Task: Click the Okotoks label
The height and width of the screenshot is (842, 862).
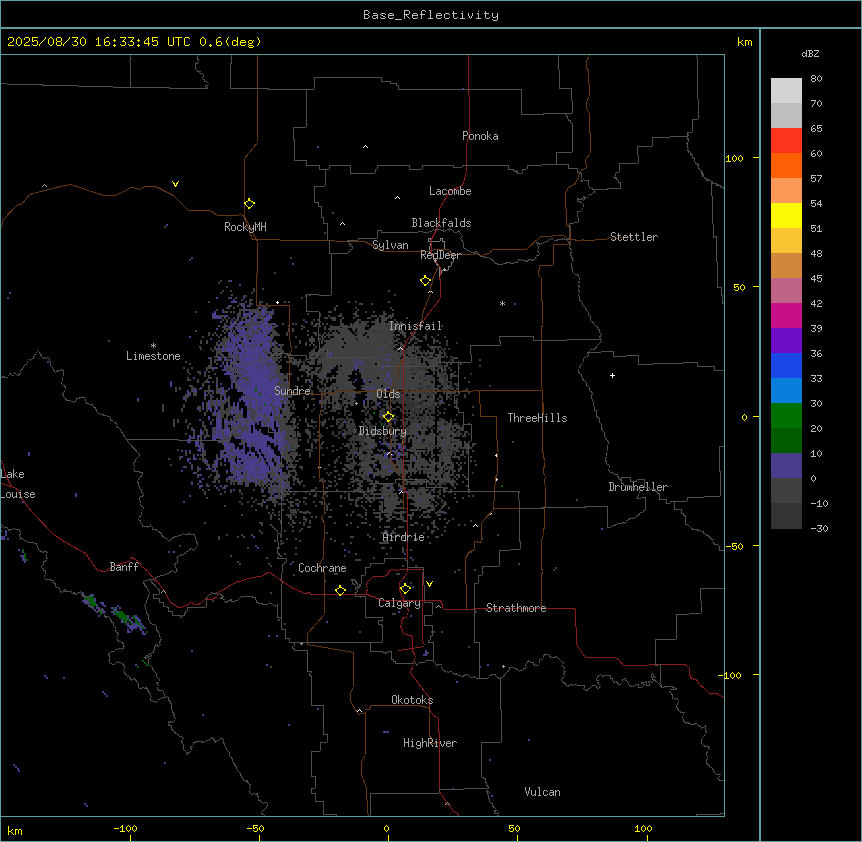Action: 412,700
